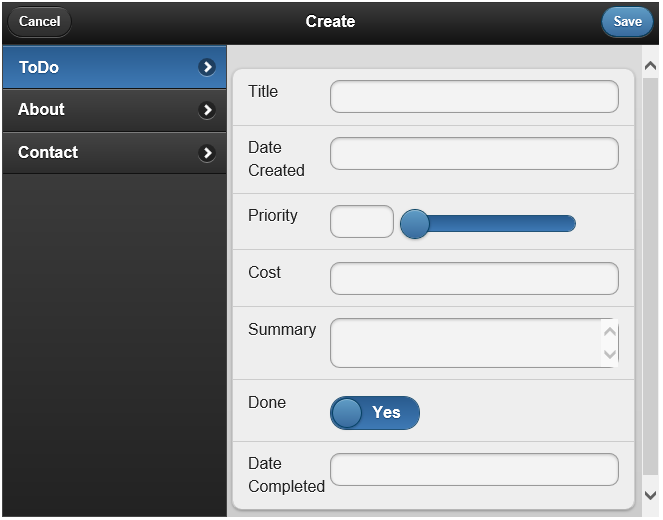663x520 pixels.
Task: Click the arrow icon beside ToDo
Action: 207,68
